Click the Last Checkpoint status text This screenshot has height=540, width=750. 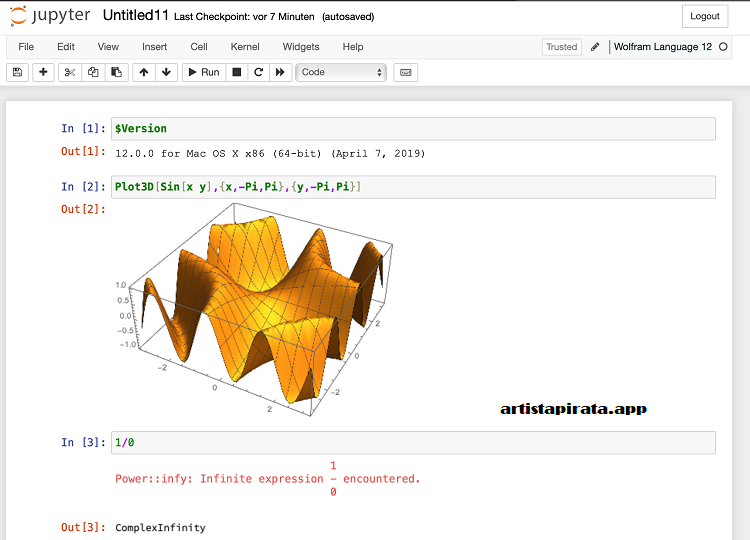click(244, 17)
